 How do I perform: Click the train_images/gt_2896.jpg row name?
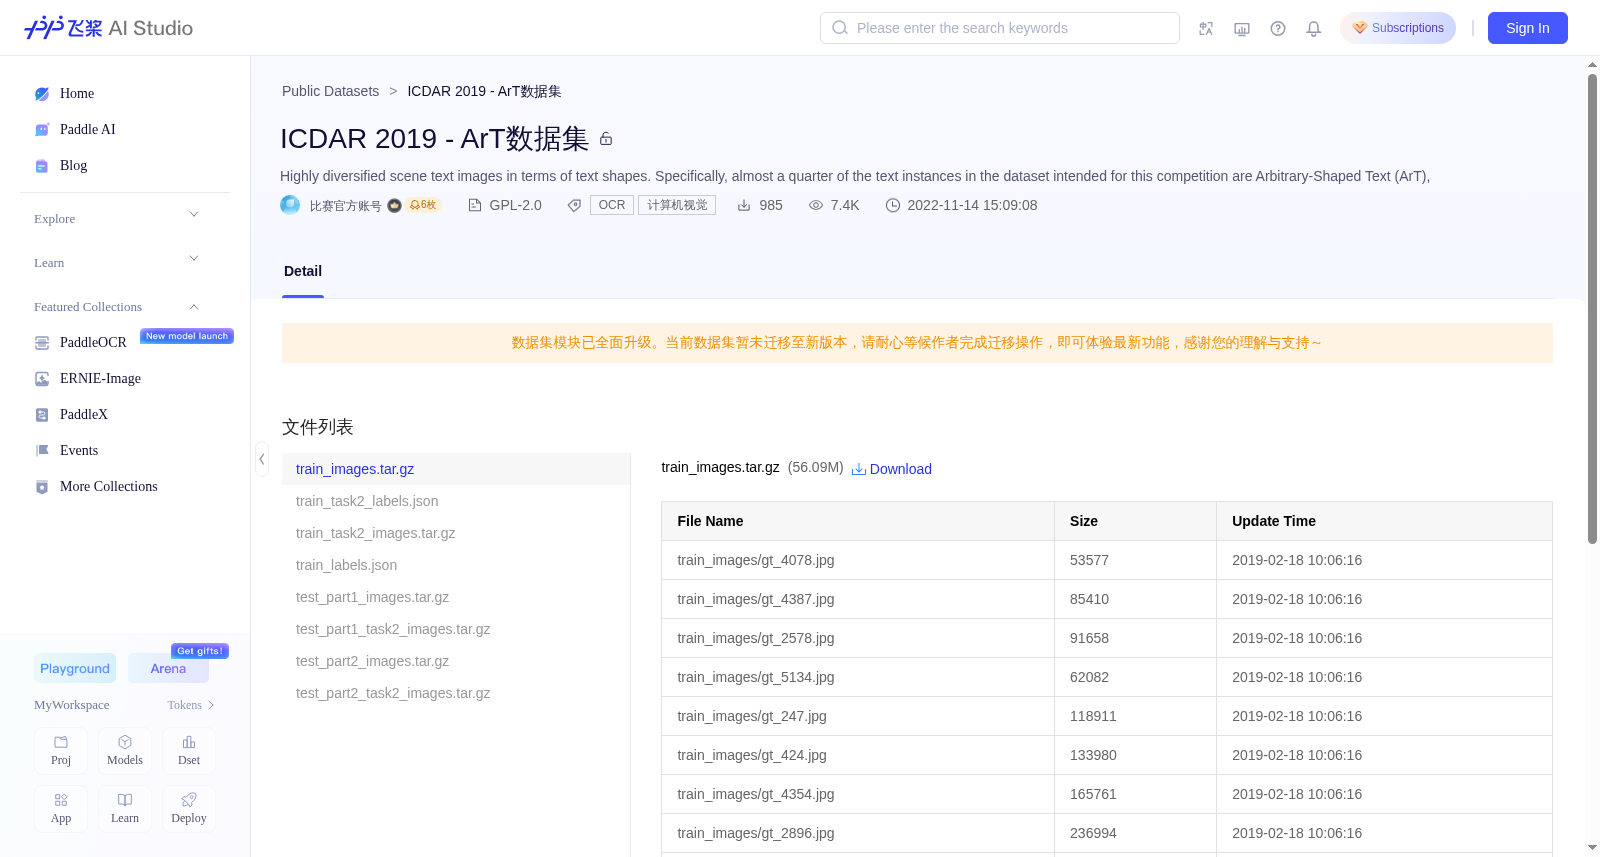click(756, 833)
